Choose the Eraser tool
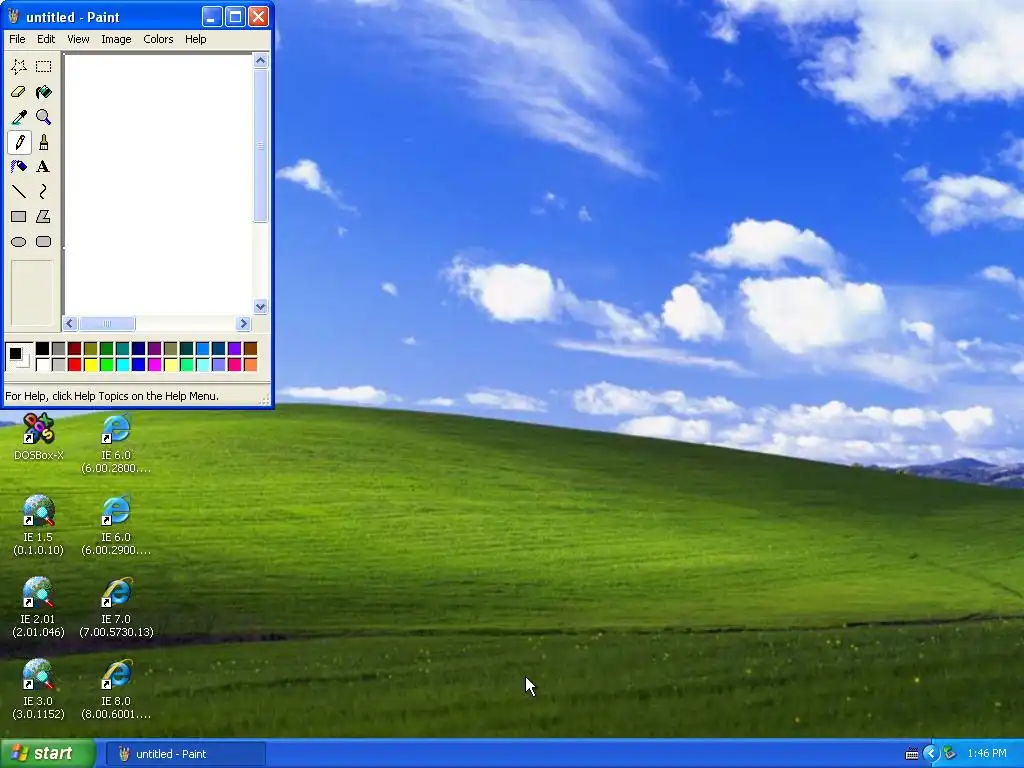 tap(19, 92)
